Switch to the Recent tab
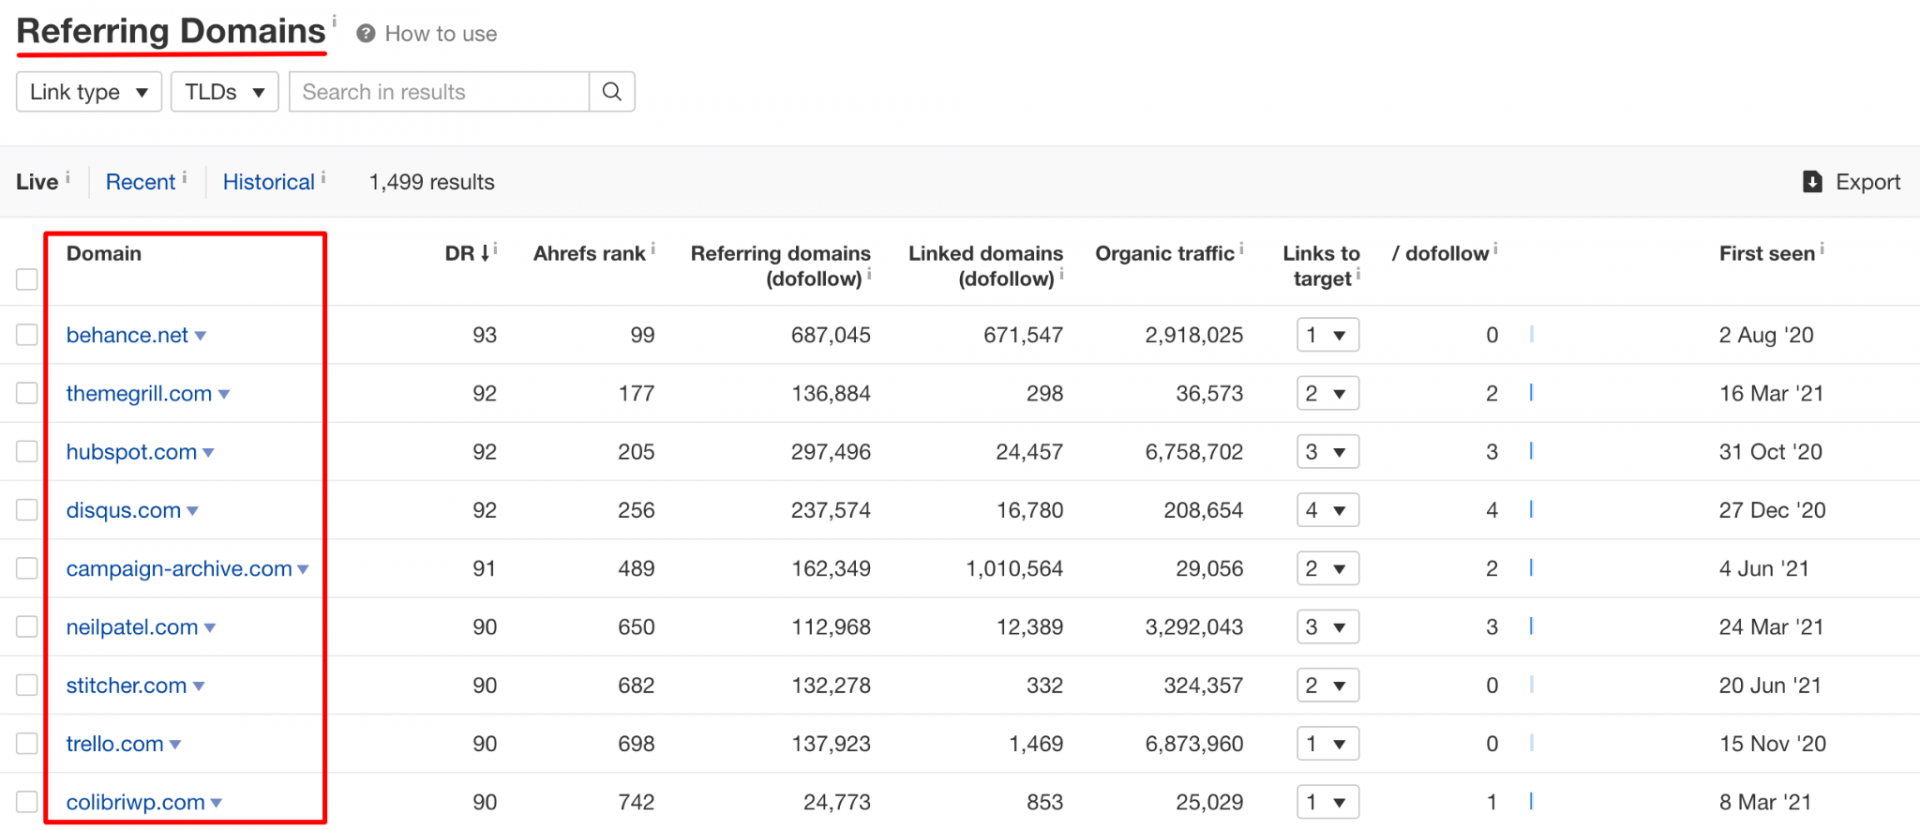 point(140,182)
